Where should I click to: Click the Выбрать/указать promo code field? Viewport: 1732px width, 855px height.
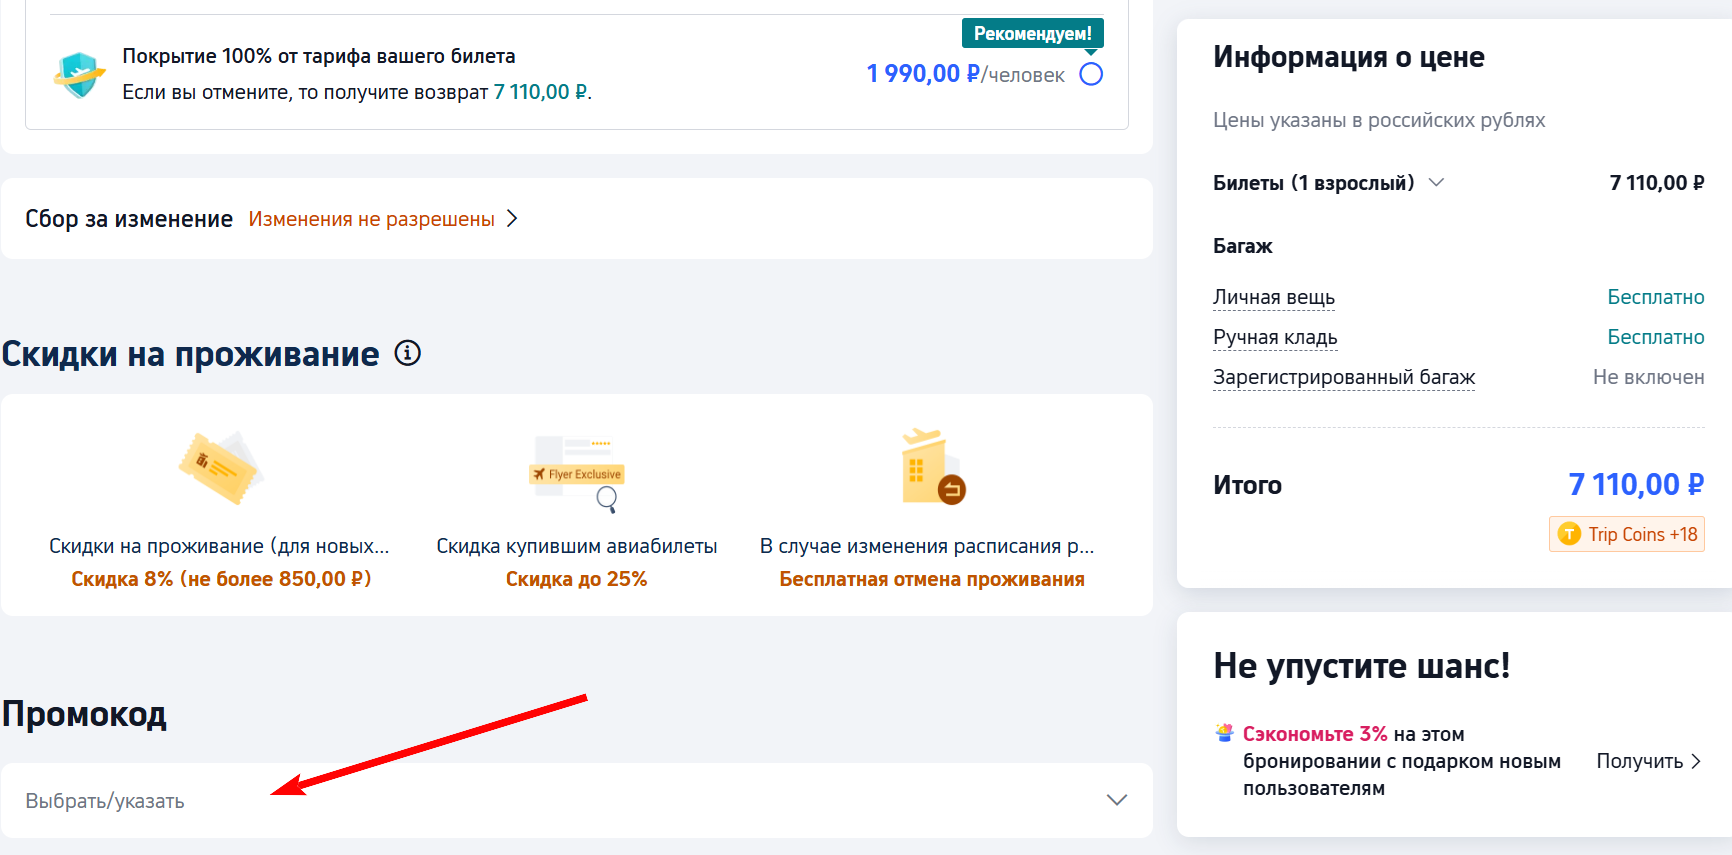click(500, 800)
